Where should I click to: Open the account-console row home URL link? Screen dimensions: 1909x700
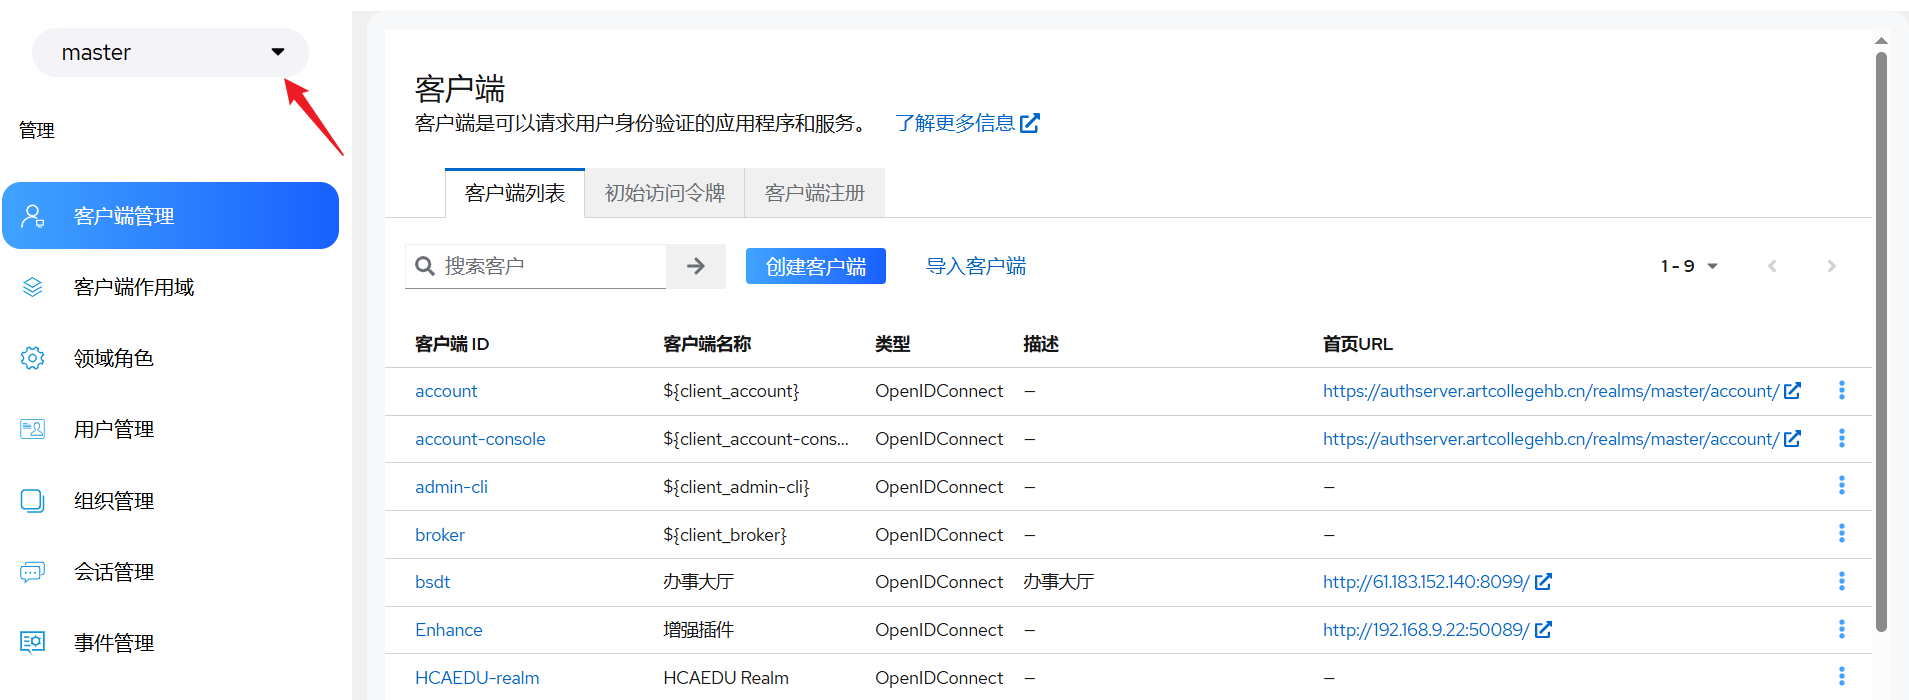1561,439
